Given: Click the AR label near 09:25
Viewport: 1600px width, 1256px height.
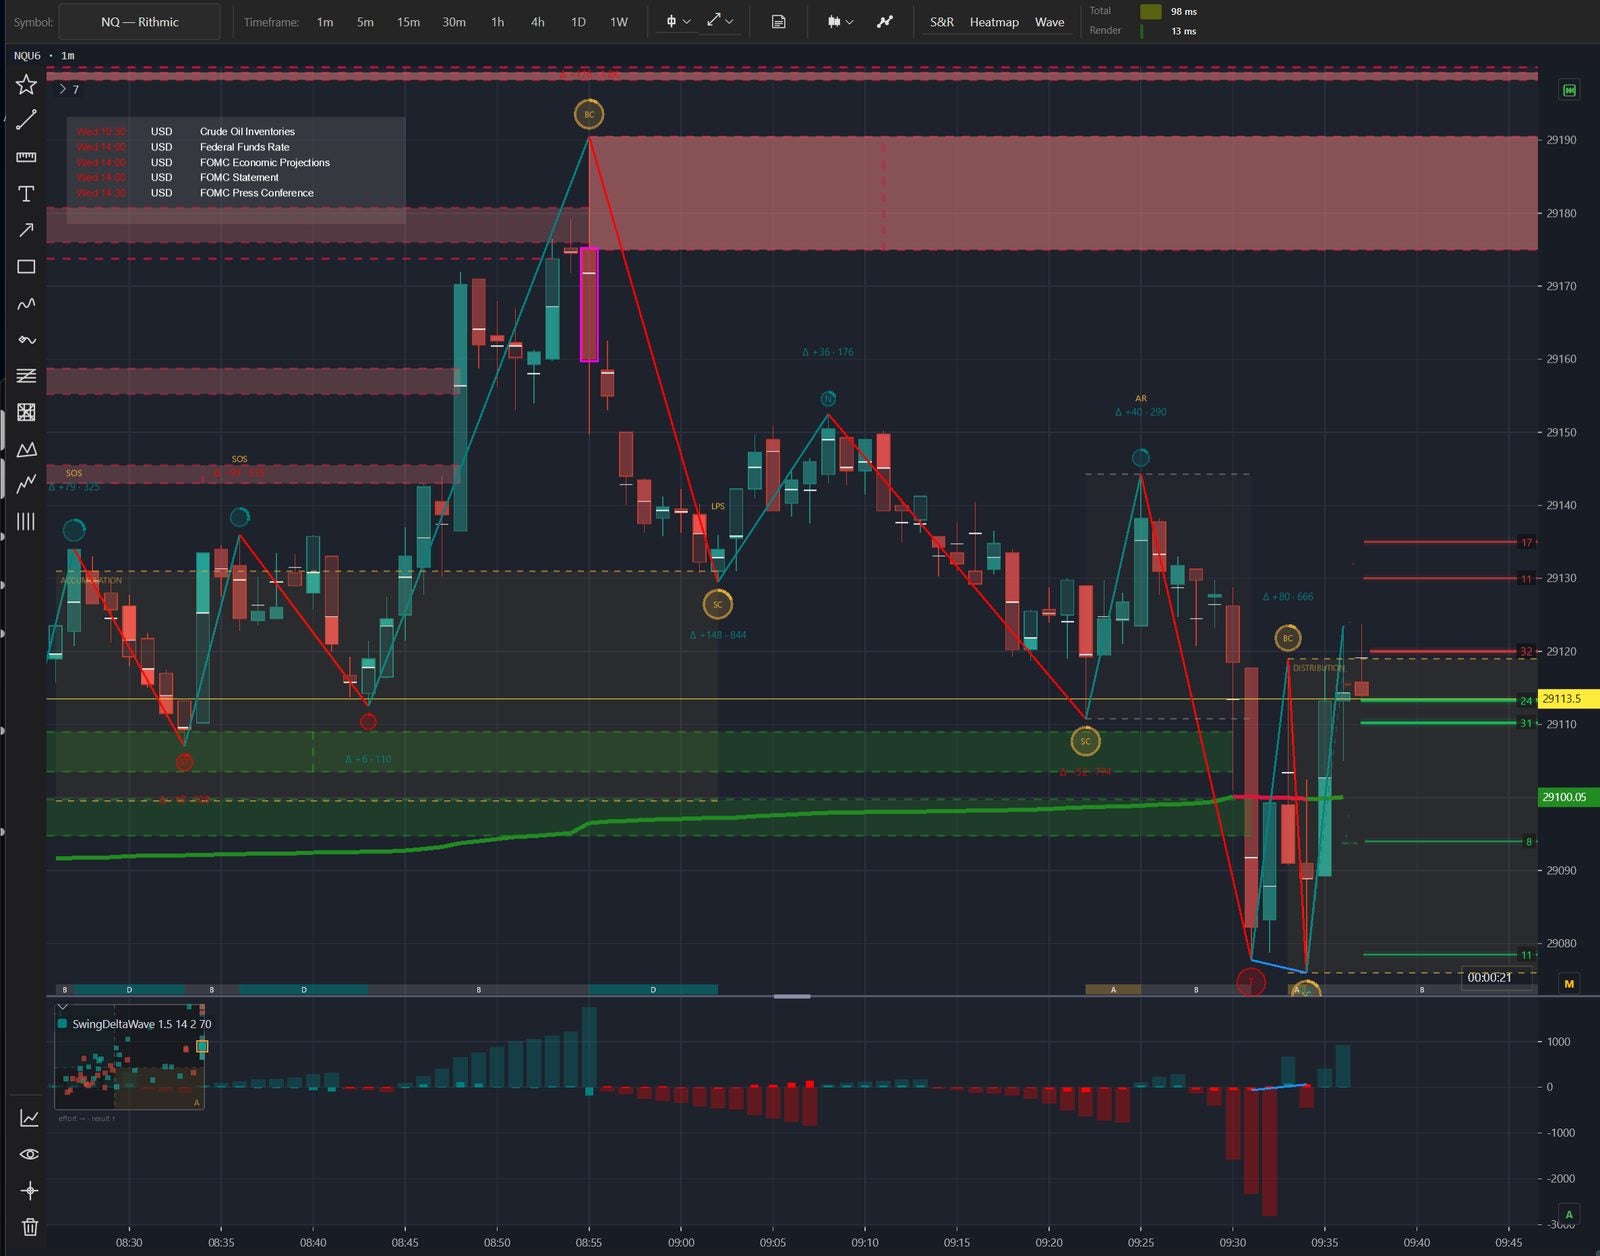Looking at the screenshot, I should coord(1141,398).
